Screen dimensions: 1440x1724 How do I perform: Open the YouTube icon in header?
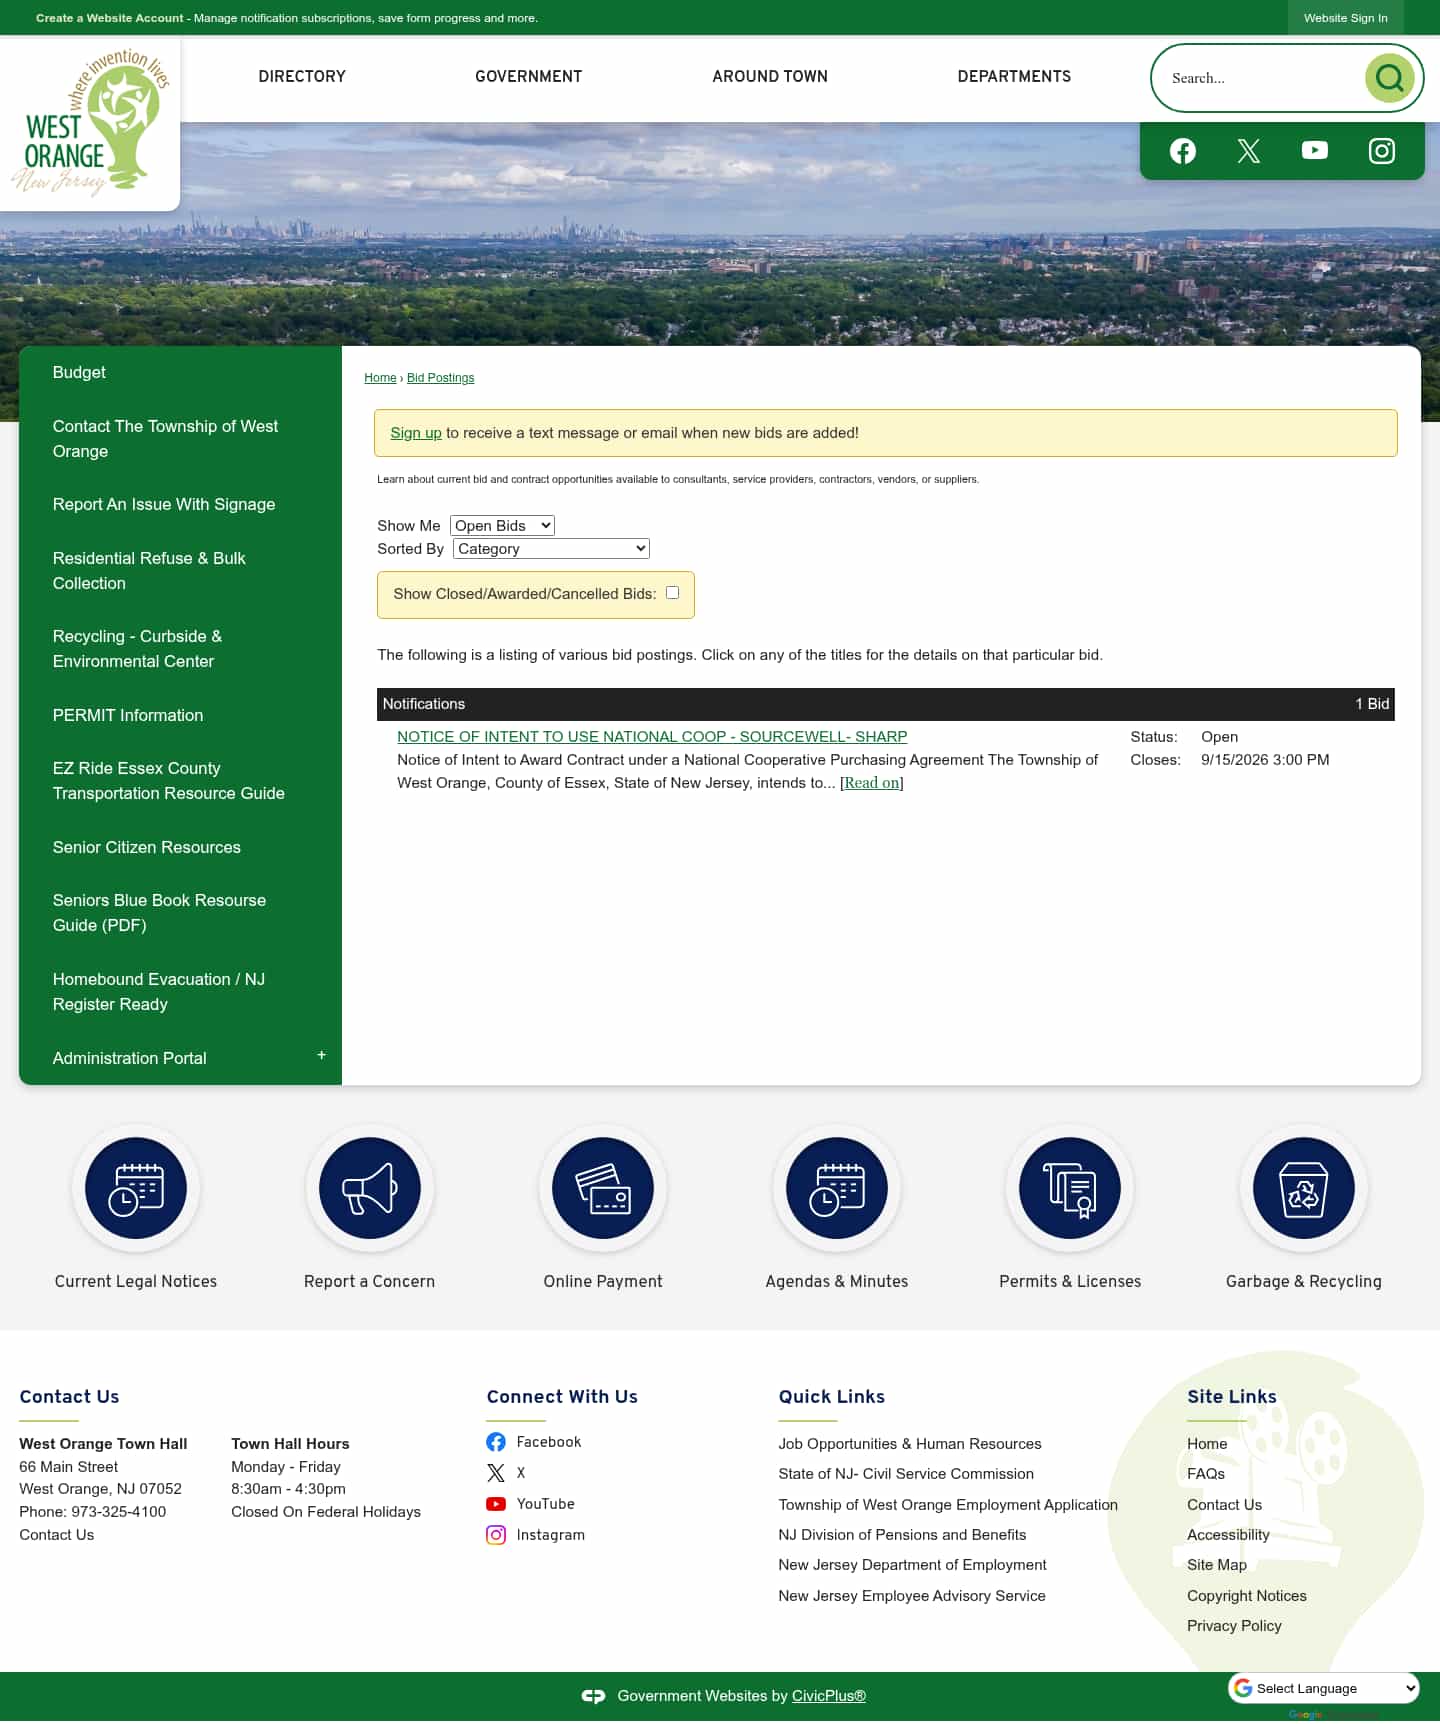click(1315, 150)
